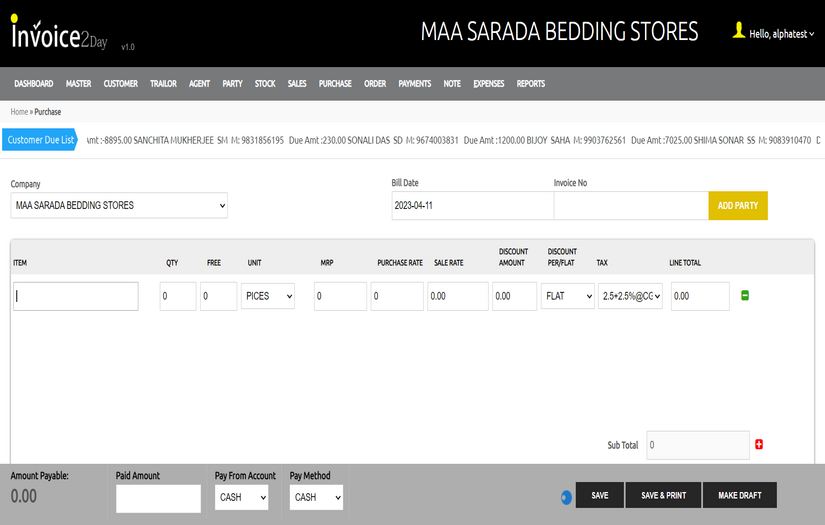The image size is (825, 525).
Task: Focus the Bill Date field
Action: 472,206
